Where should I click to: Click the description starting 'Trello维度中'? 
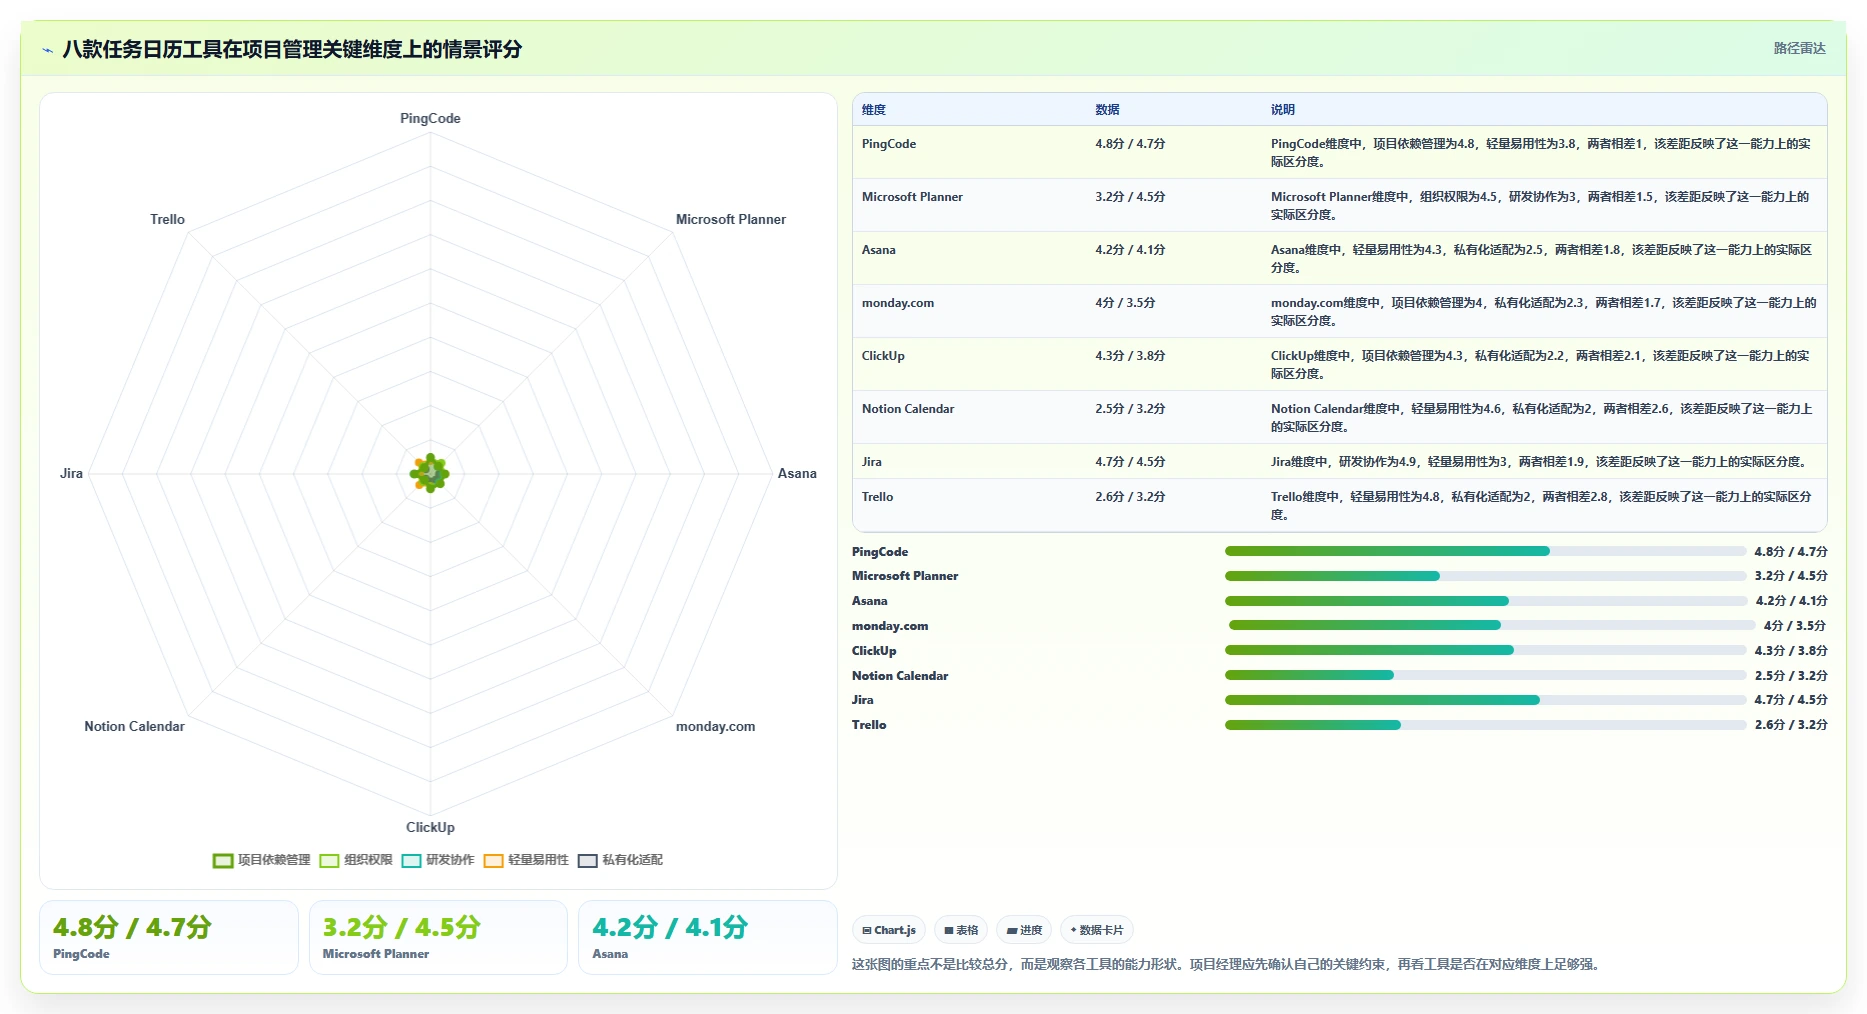(x=1541, y=506)
